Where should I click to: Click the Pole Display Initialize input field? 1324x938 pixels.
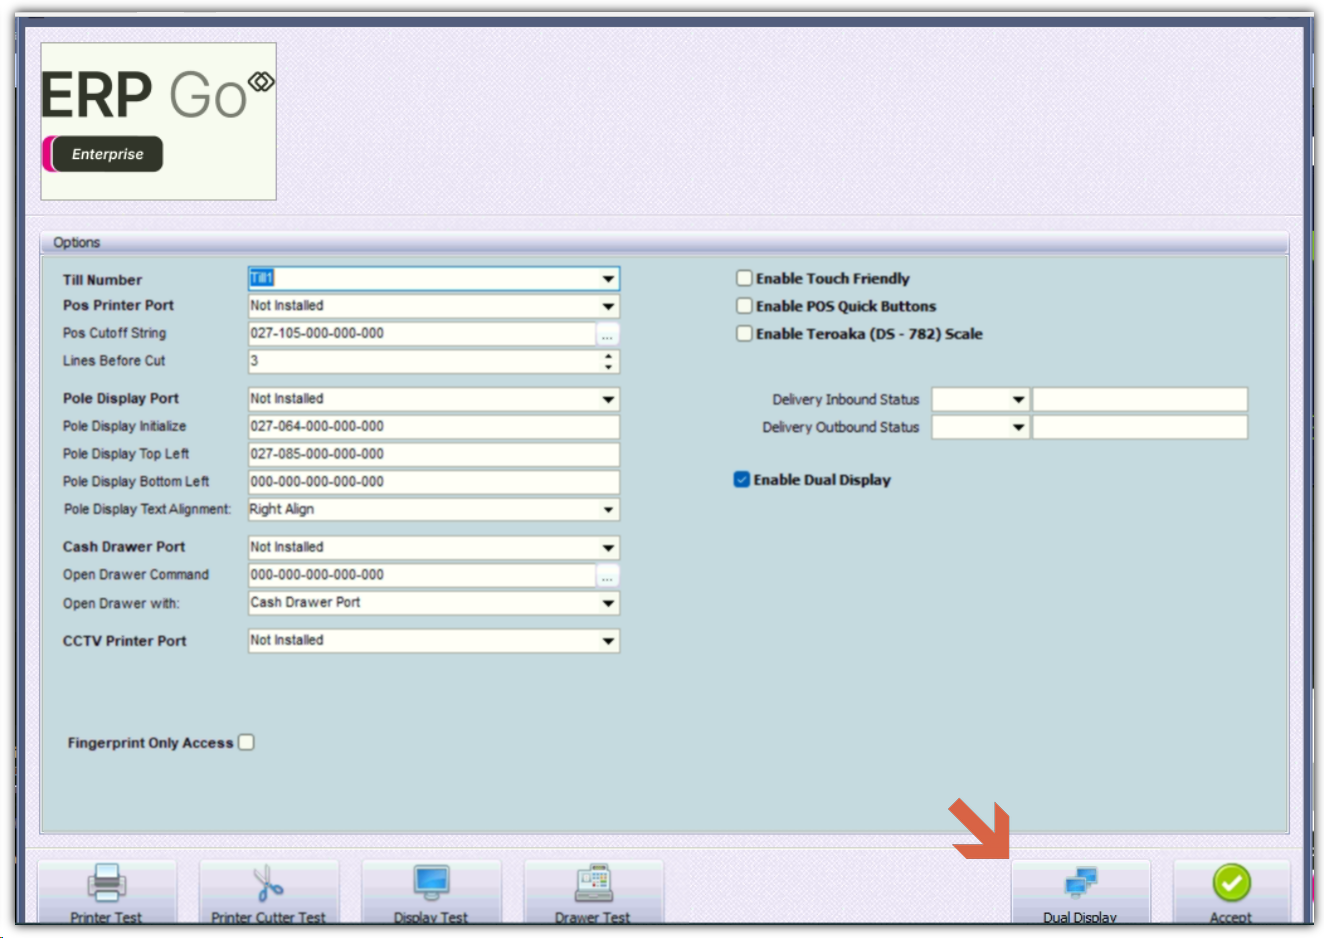click(432, 427)
